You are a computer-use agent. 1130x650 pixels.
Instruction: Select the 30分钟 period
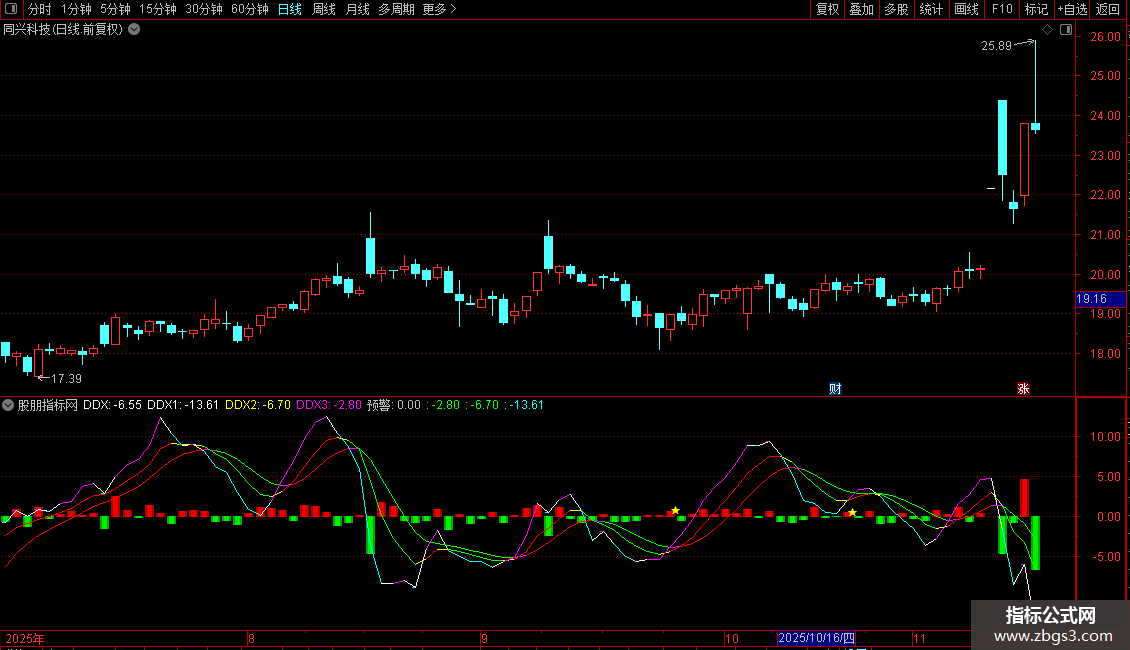(x=204, y=9)
